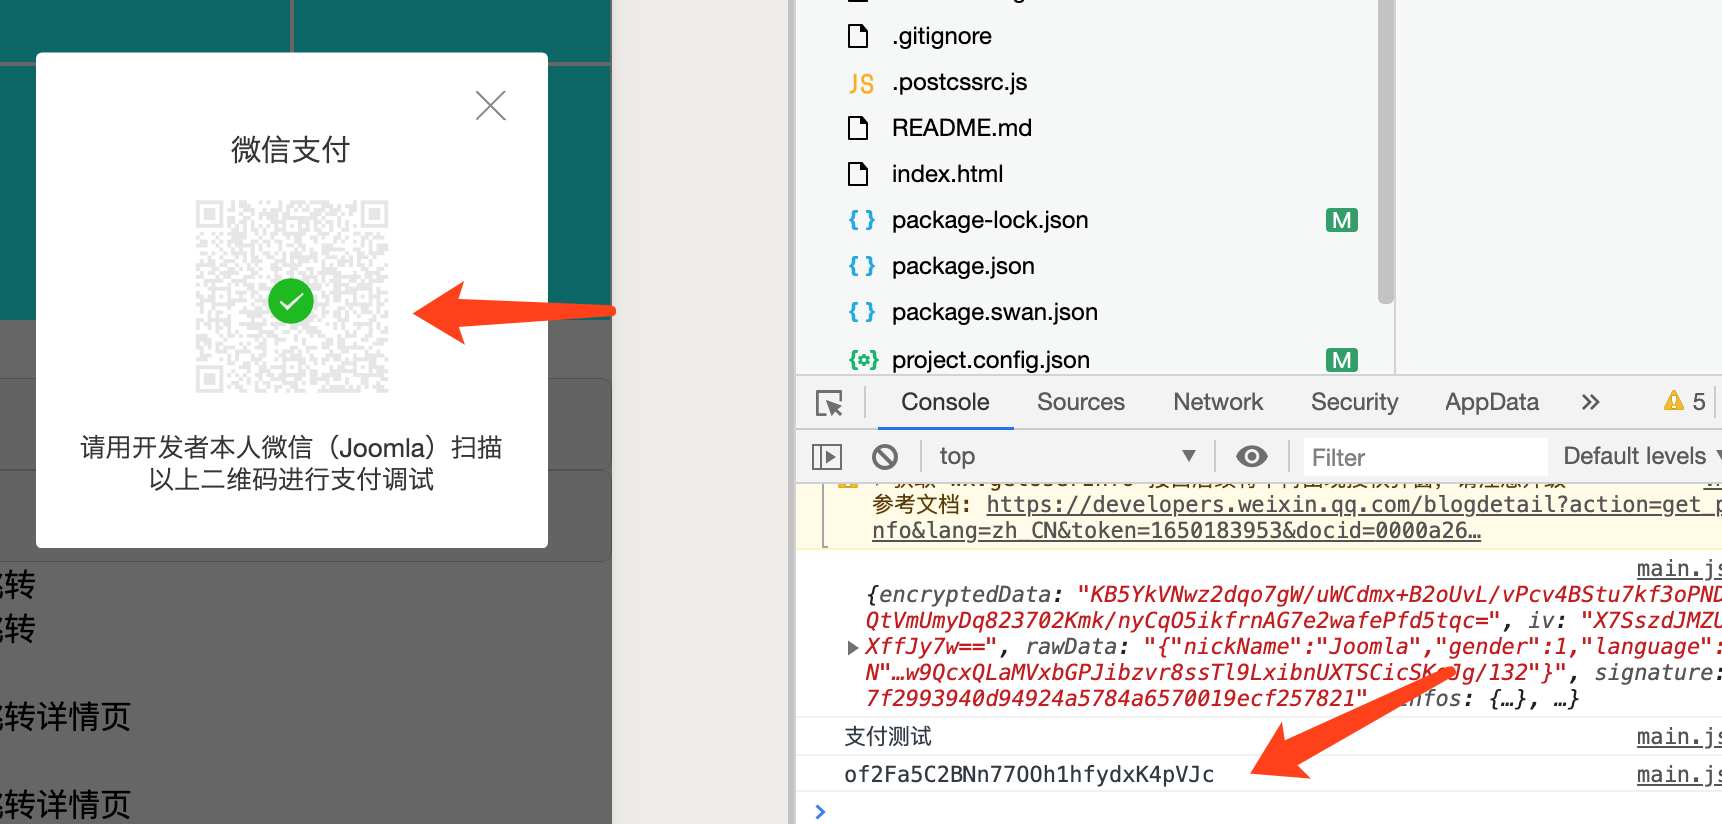1722x824 pixels.
Task: Open package.json file
Action: [963, 266]
